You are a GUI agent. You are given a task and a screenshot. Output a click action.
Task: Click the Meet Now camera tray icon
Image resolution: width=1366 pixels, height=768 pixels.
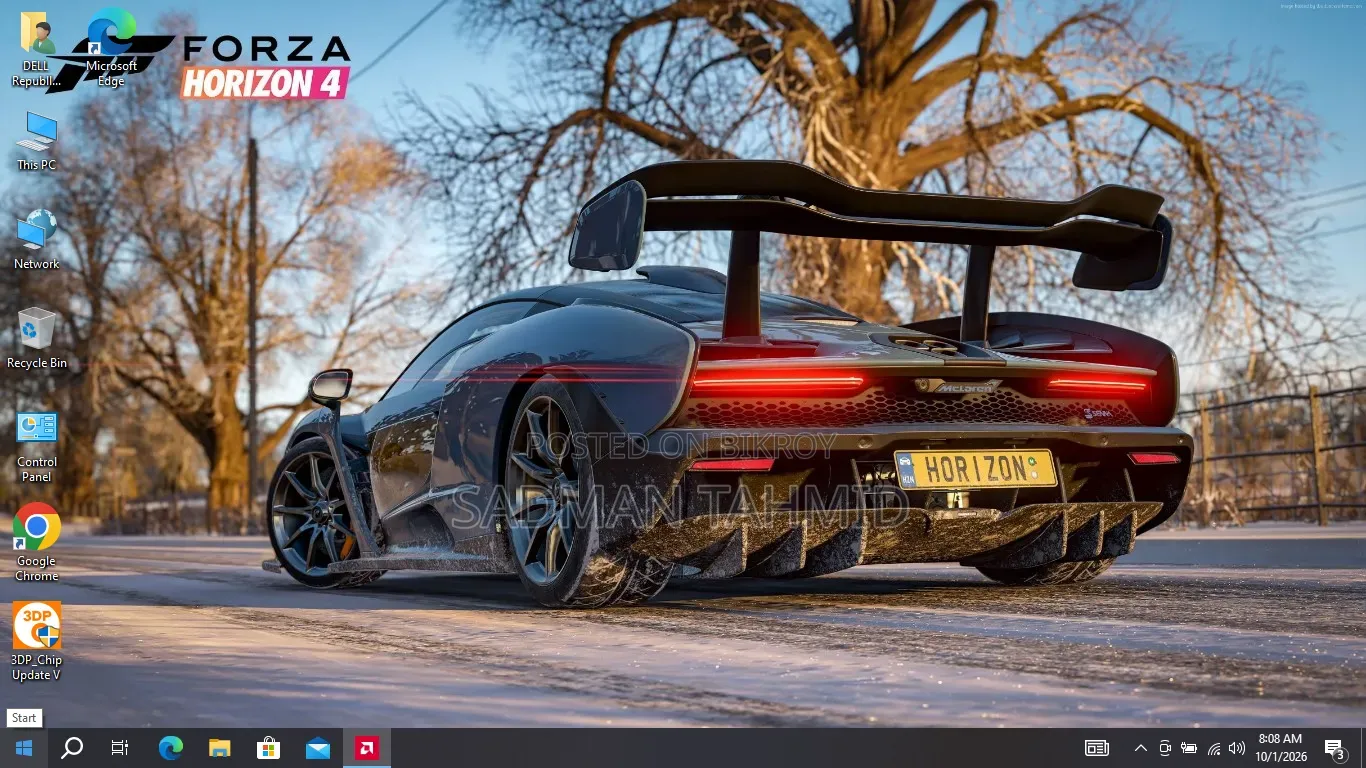pyautogui.click(x=1165, y=748)
